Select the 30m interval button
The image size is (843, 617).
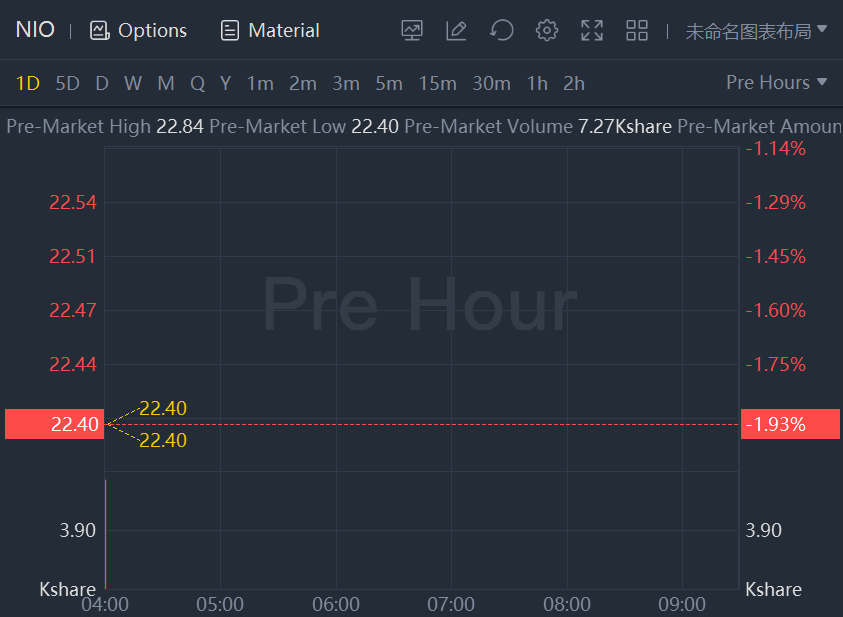pos(491,83)
